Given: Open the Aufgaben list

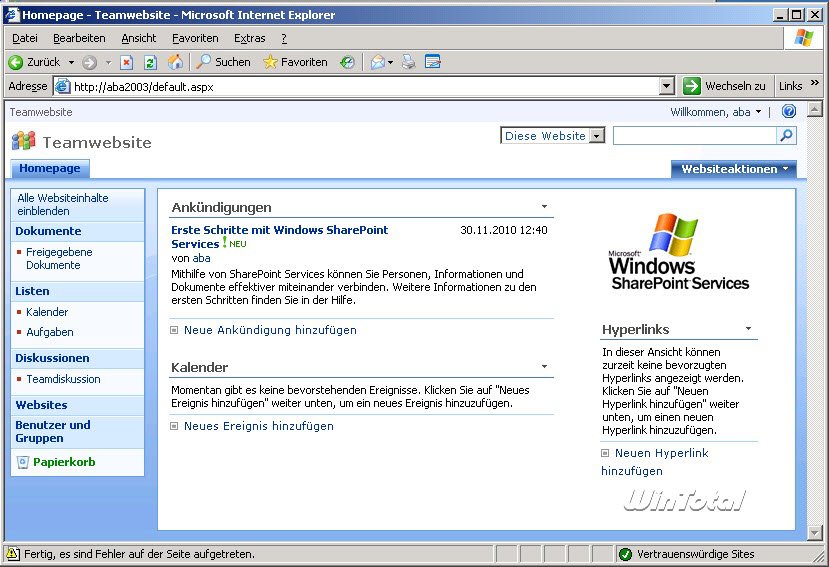Looking at the screenshot, I should pyautogui.click(x=50, y=332).
